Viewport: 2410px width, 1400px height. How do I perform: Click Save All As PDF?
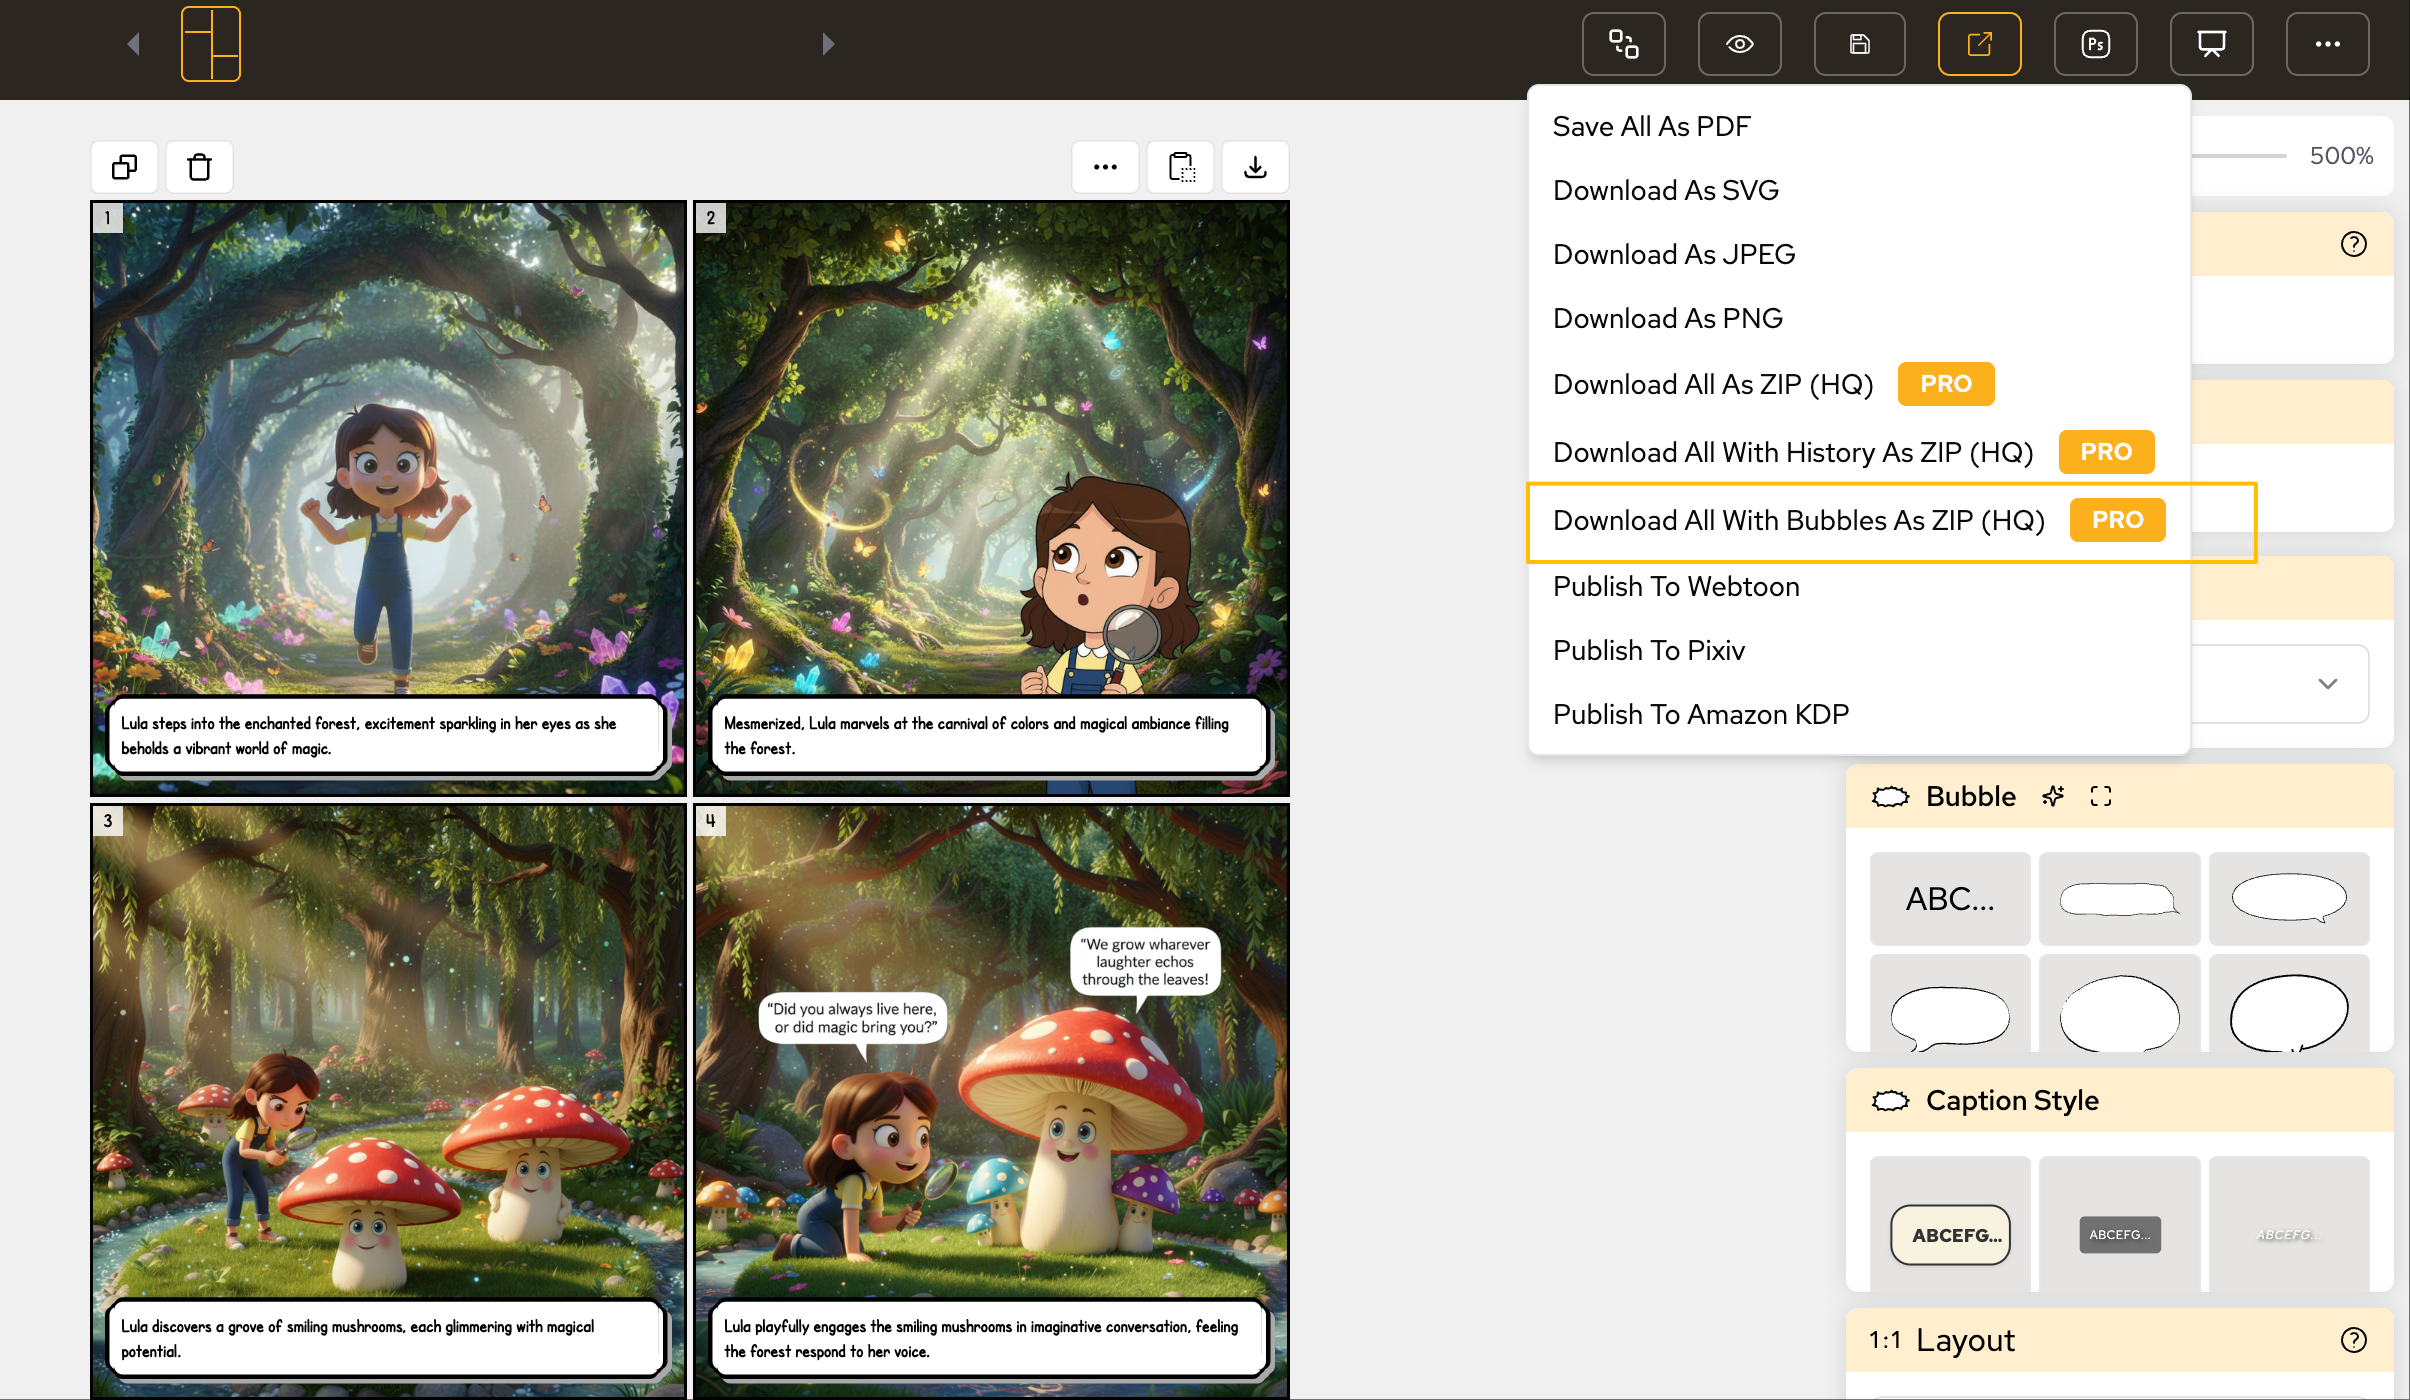click(x=1651, y=126)
